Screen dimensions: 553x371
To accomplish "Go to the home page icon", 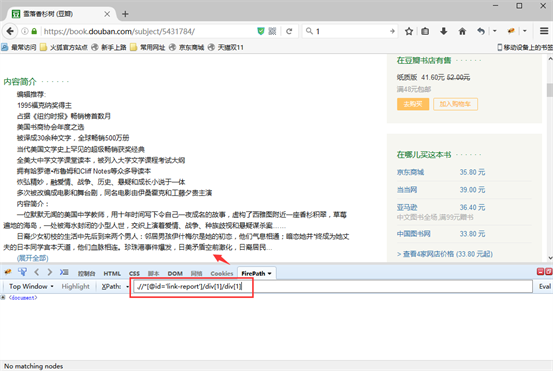I will click(462, 31).
